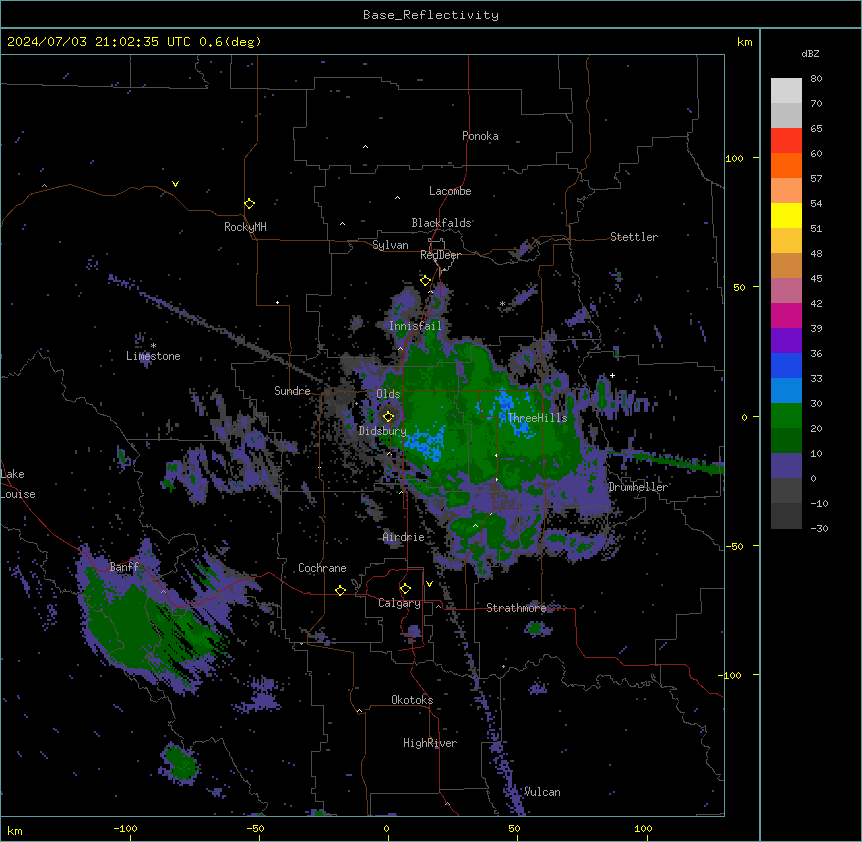Click the HighRiver label

pyautogui.click(x=430, y=743)
